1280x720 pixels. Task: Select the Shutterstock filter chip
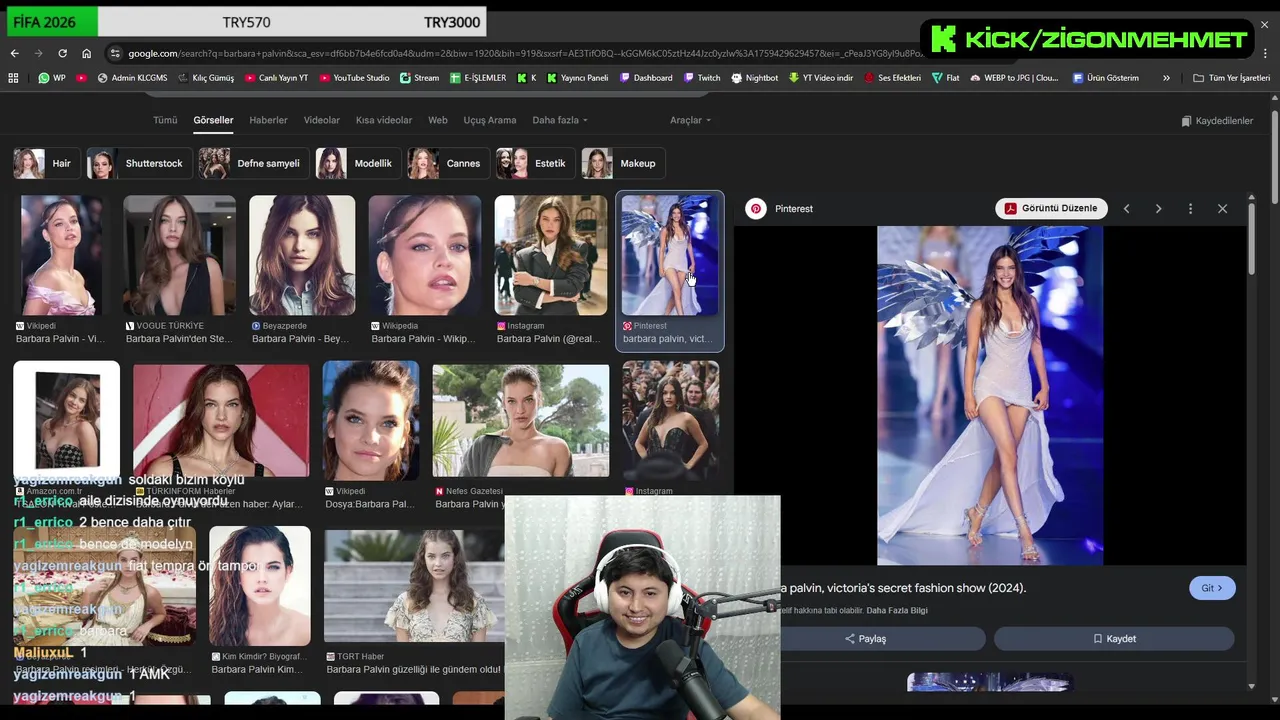(x=139, y=163)
